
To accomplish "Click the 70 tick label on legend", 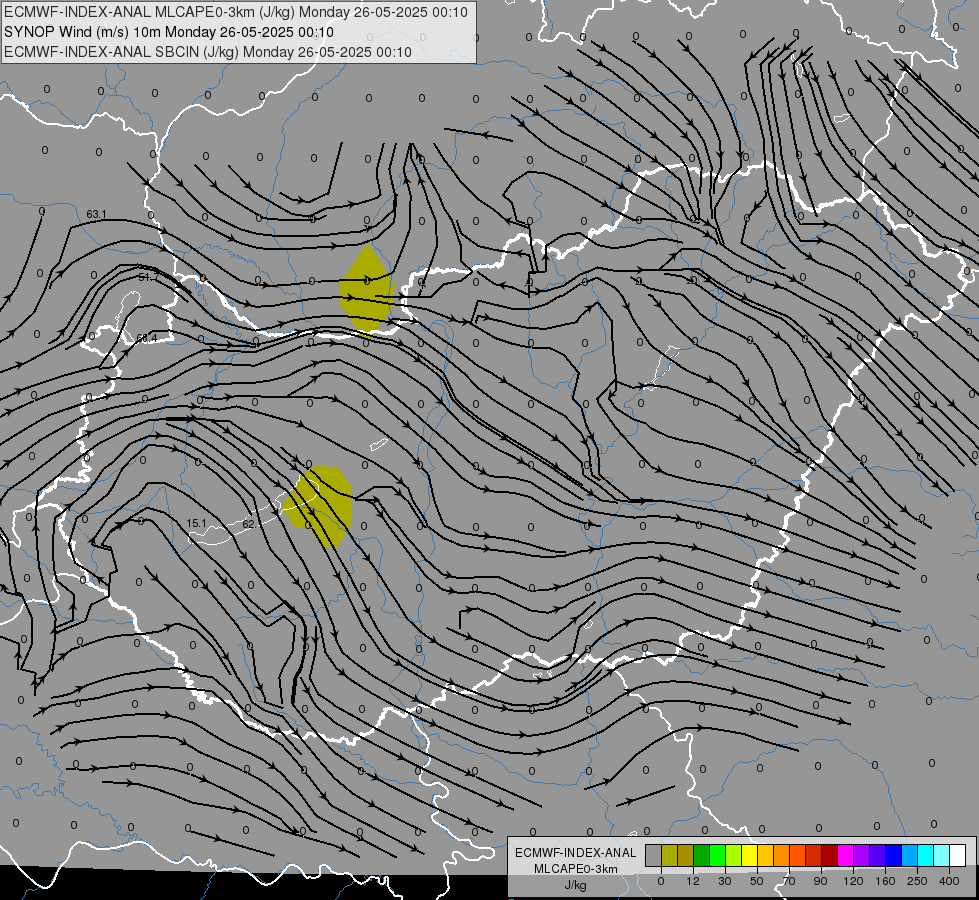I will 789,881.
